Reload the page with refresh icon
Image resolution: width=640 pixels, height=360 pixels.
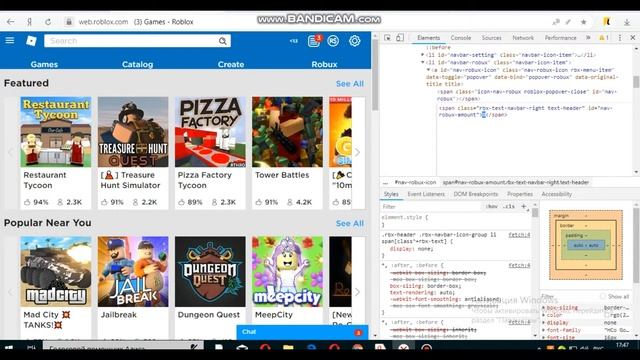(x=48, y=22)
